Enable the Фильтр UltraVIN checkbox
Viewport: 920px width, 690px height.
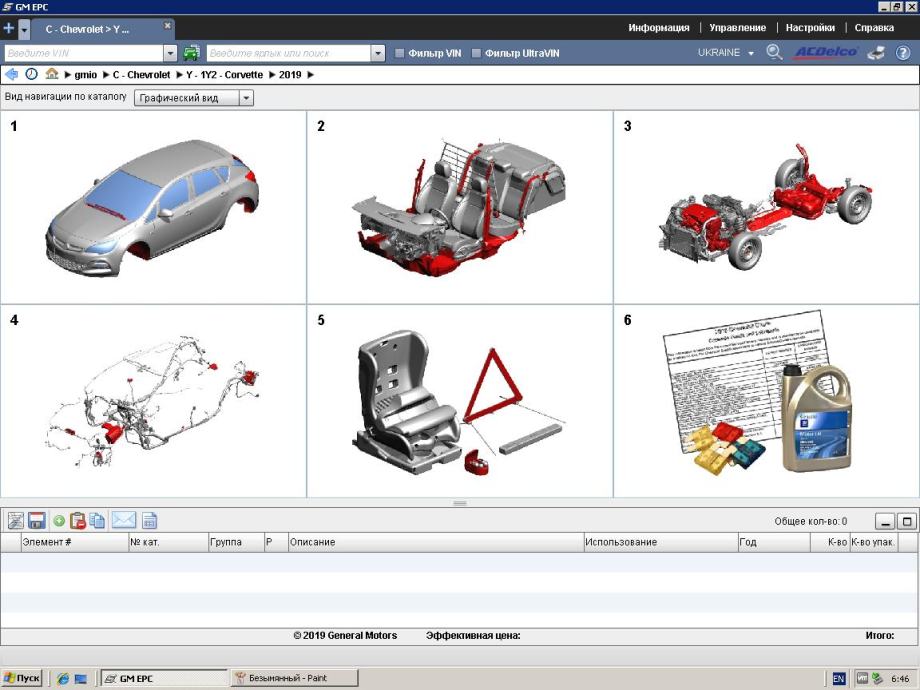coord(476,53)
